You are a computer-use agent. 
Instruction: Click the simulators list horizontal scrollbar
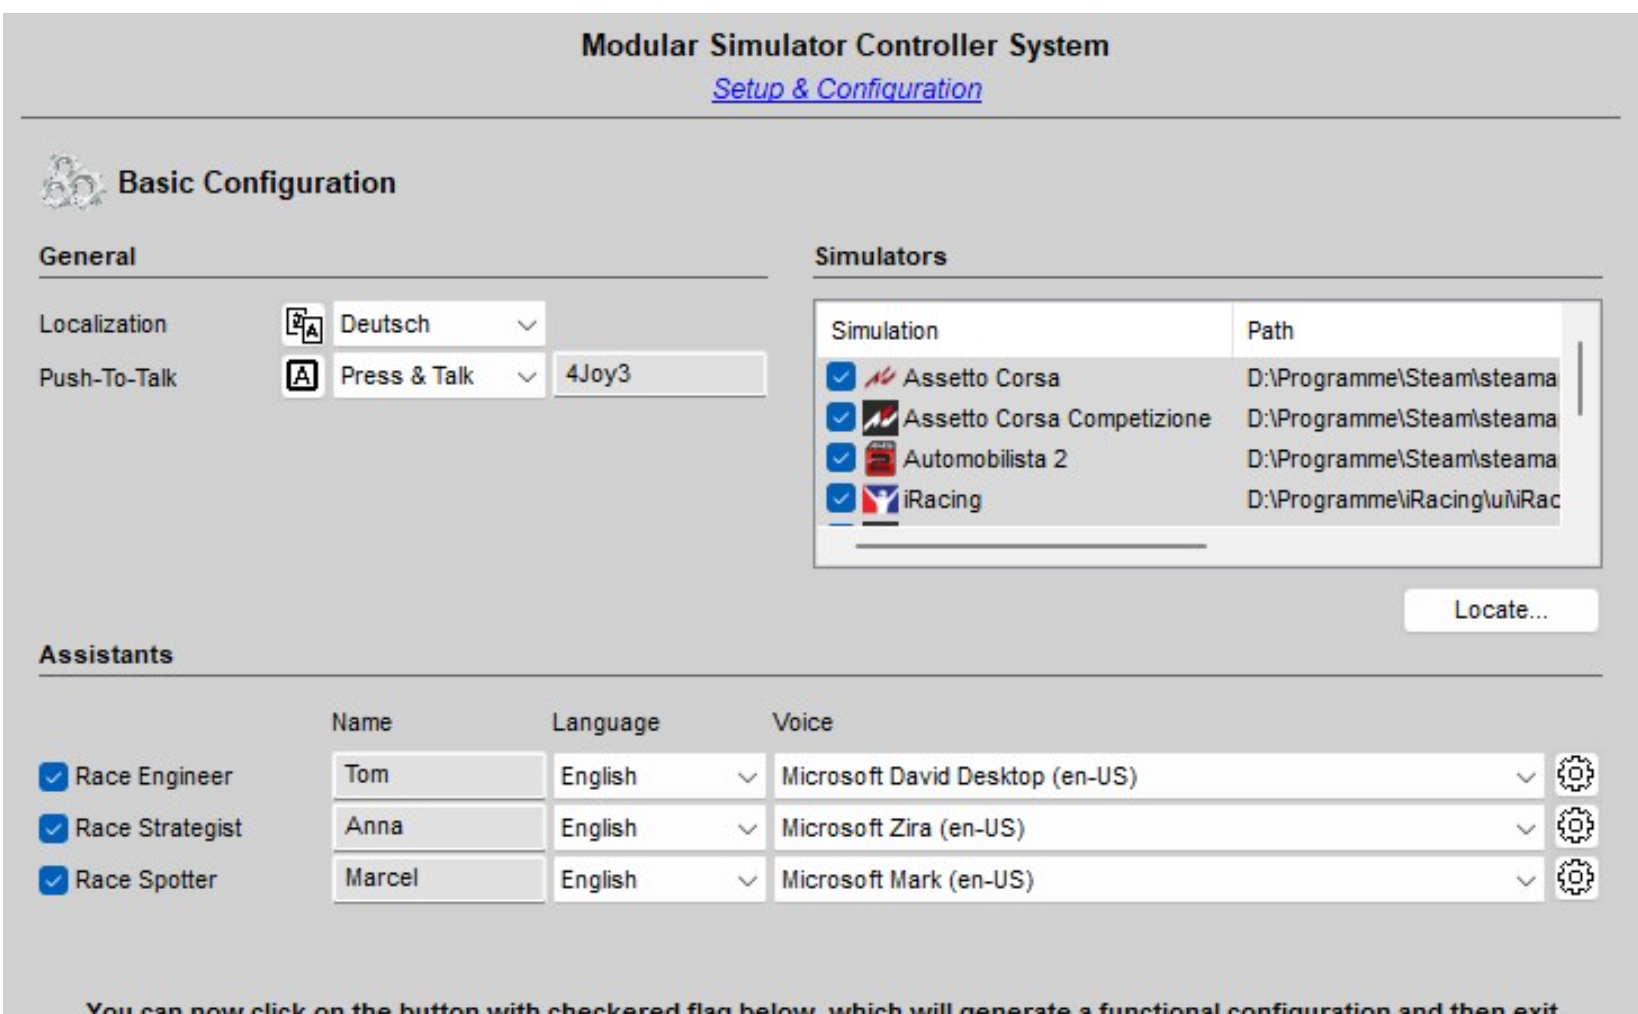[x=1031, y=546]
